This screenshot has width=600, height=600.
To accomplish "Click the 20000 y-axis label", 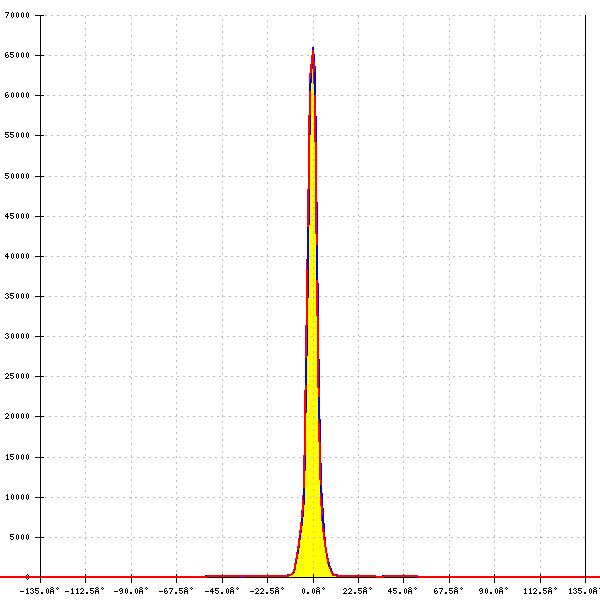I will pos(17,416).
